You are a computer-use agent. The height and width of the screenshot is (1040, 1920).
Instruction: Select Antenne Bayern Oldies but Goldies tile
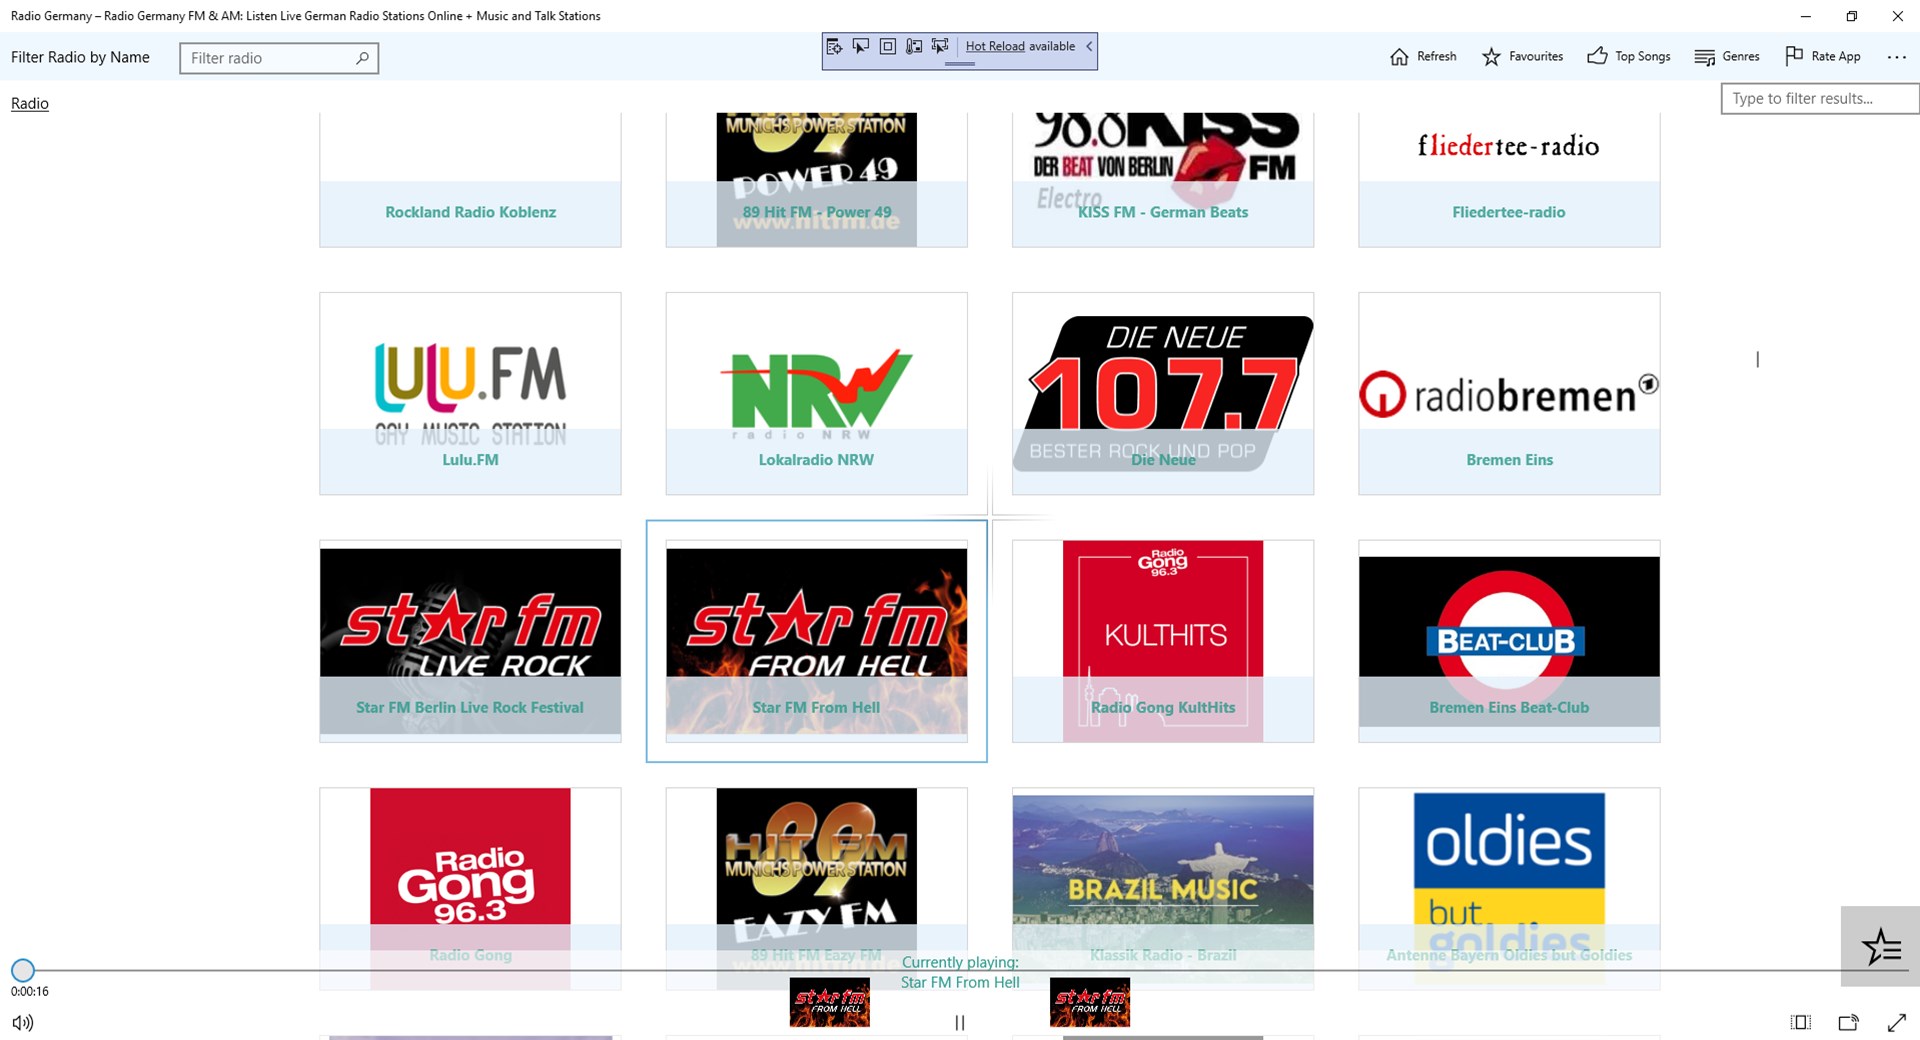tap(1509, 889)
